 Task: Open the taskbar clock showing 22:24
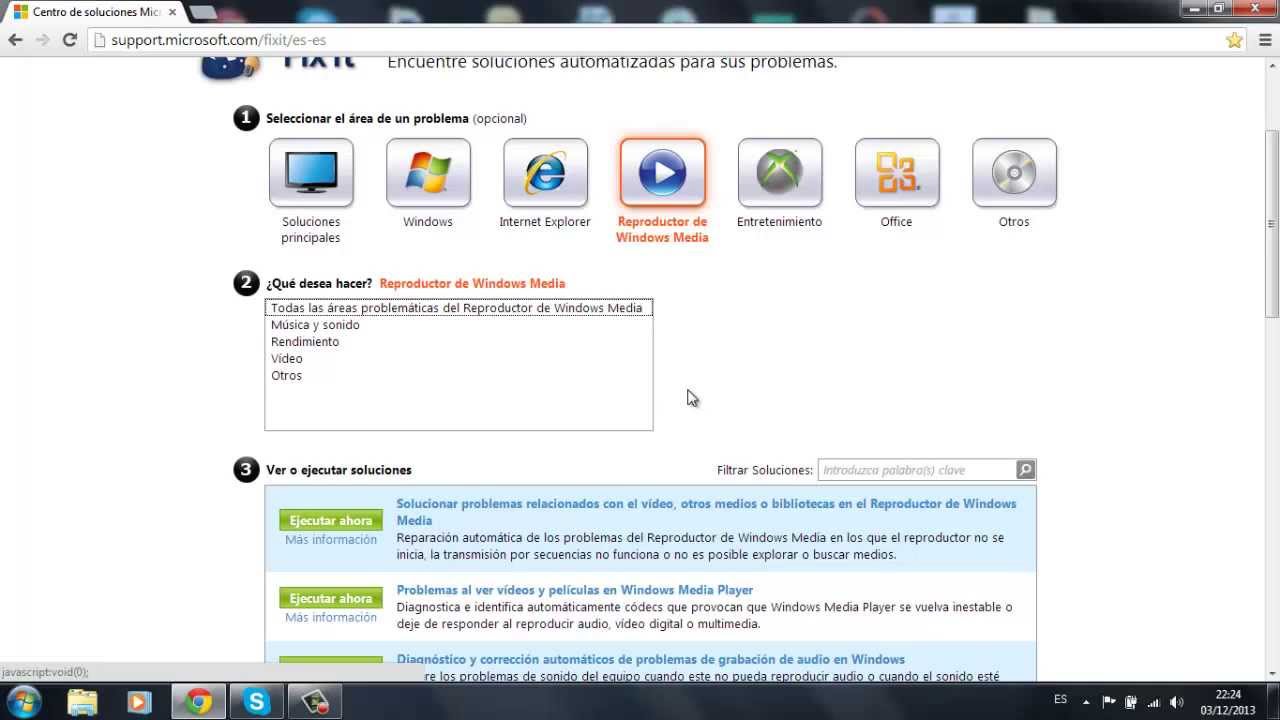click(x=1228, y=702)
